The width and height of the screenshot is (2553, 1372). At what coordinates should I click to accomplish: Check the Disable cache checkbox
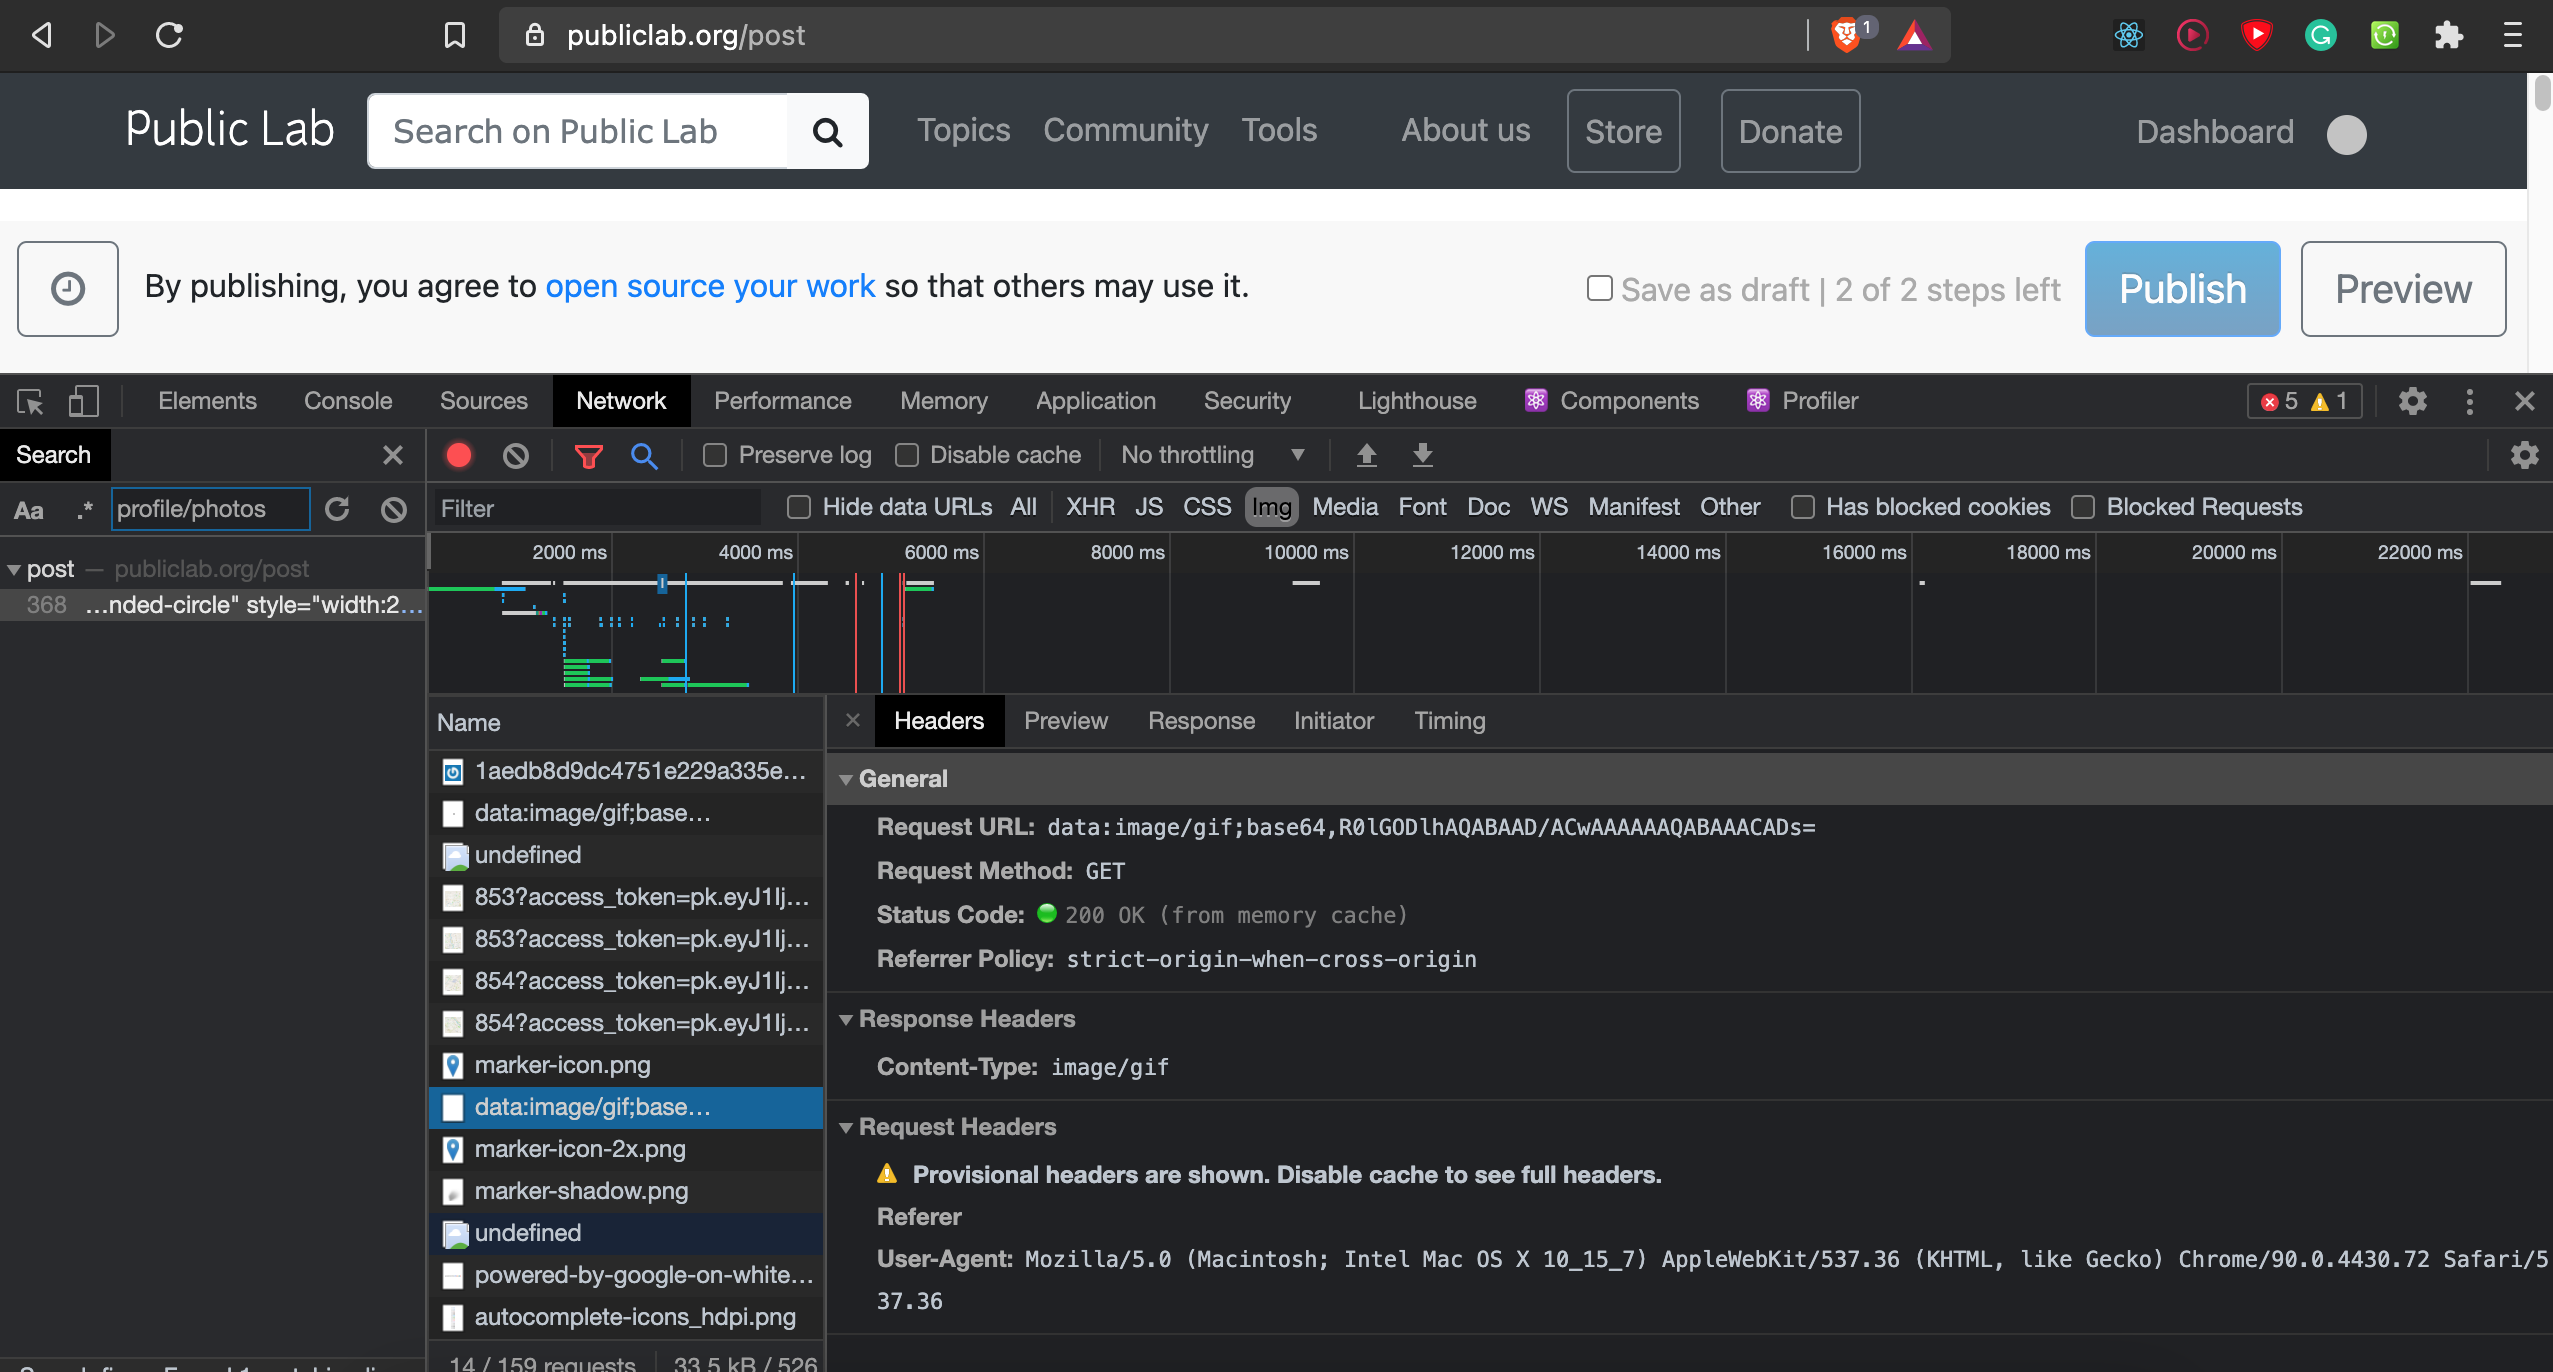point(907,456)
